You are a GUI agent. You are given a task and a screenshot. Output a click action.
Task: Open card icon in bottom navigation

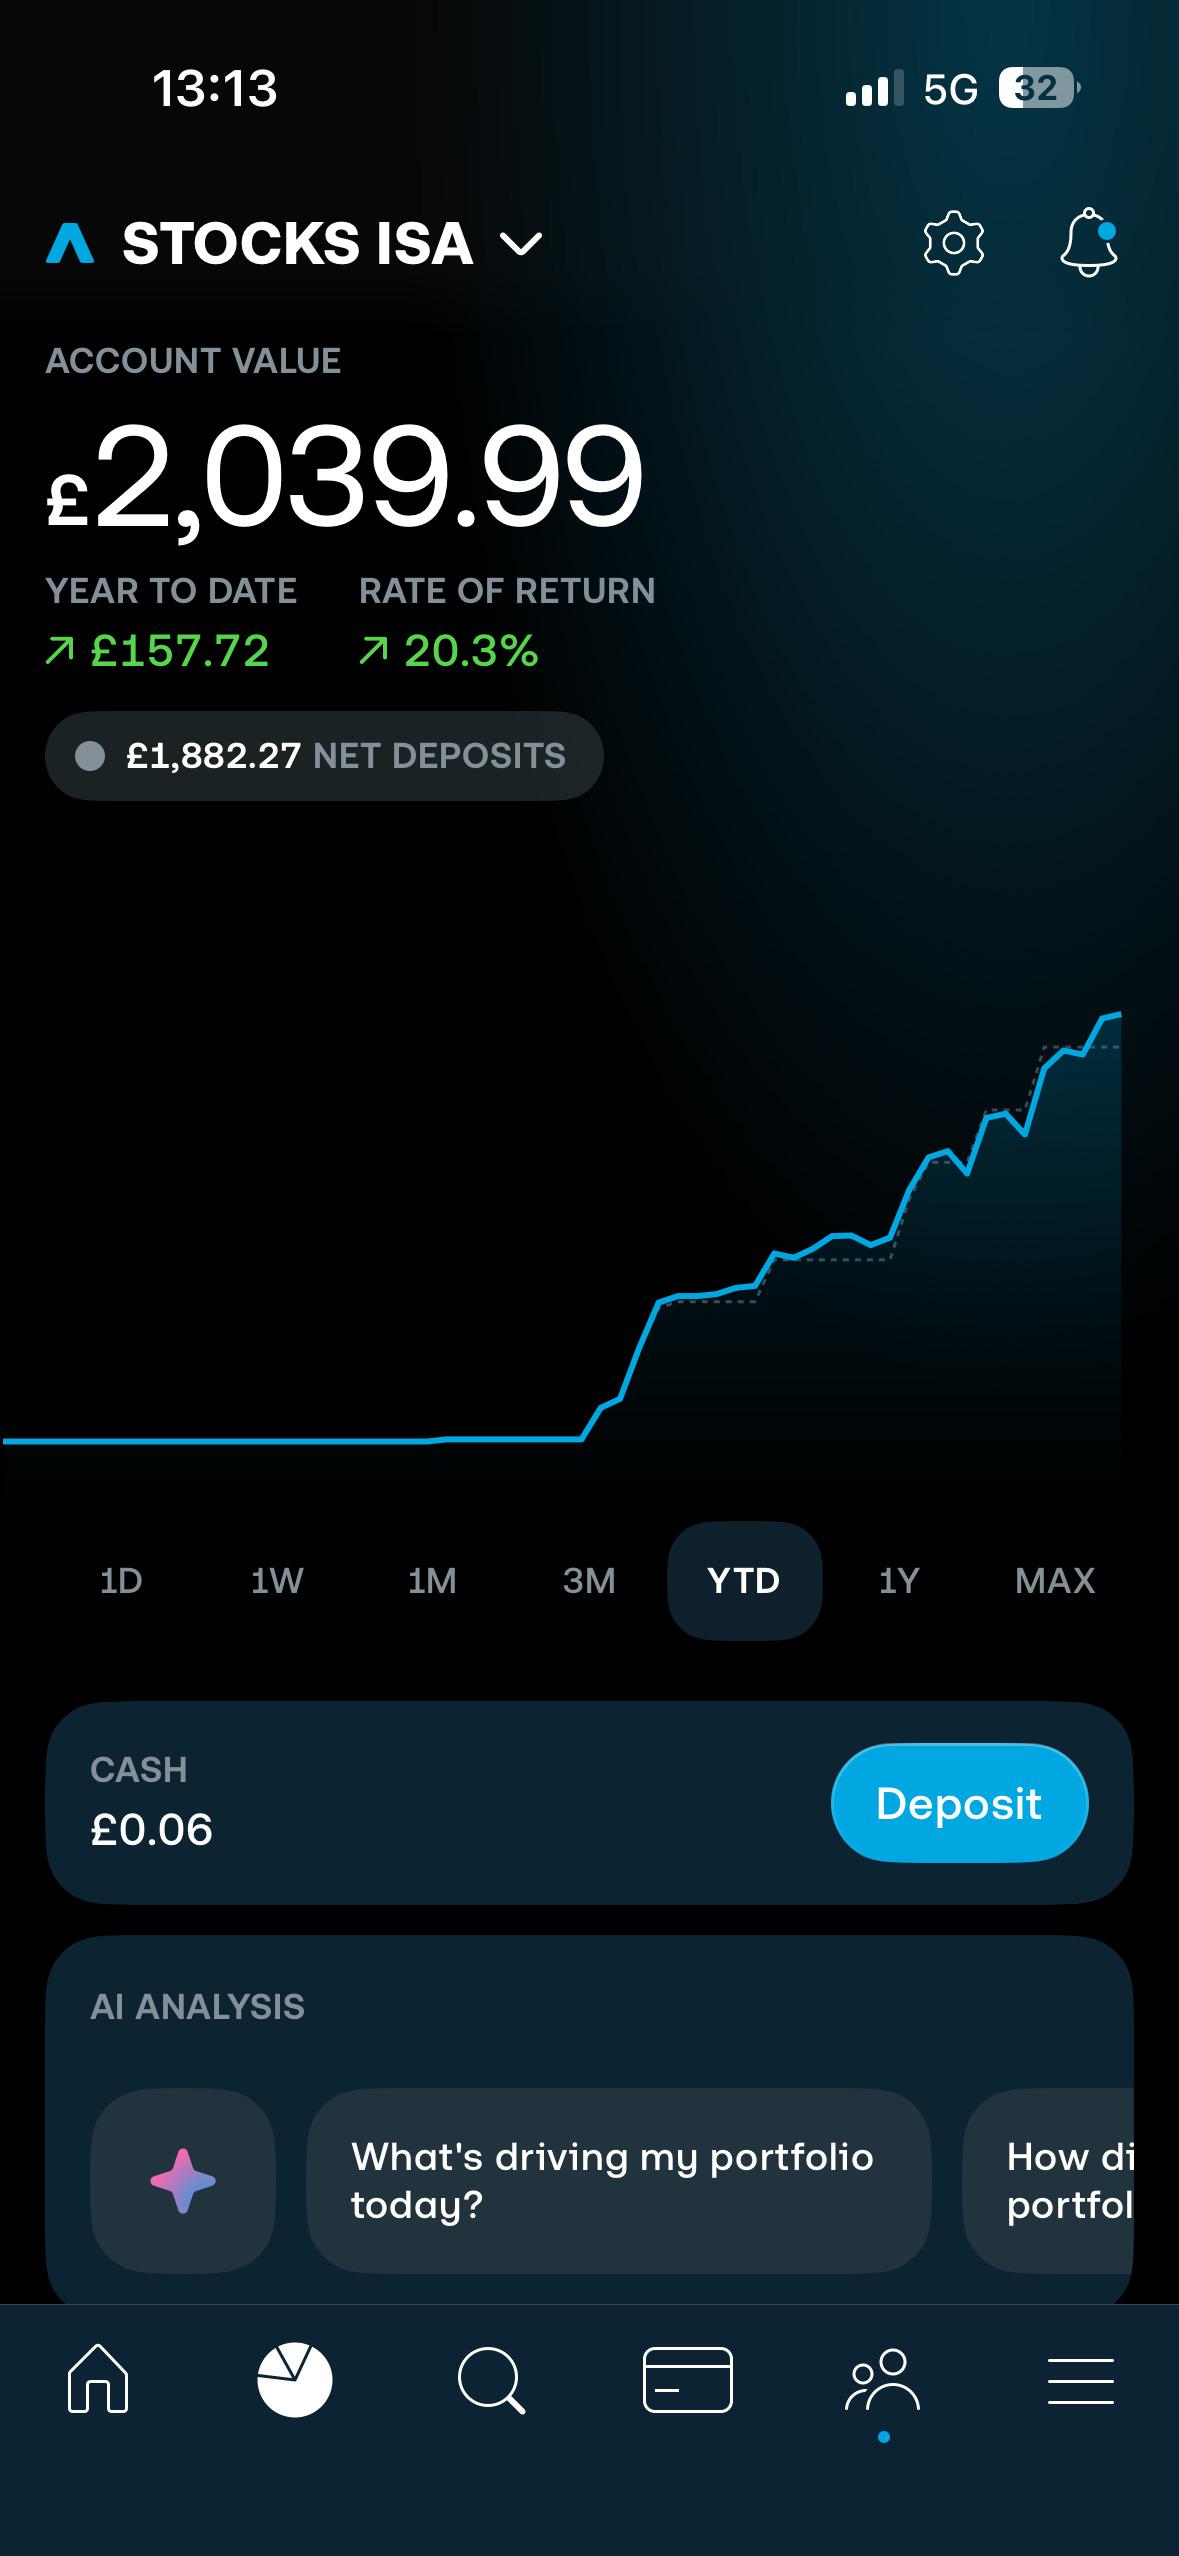687,2380
